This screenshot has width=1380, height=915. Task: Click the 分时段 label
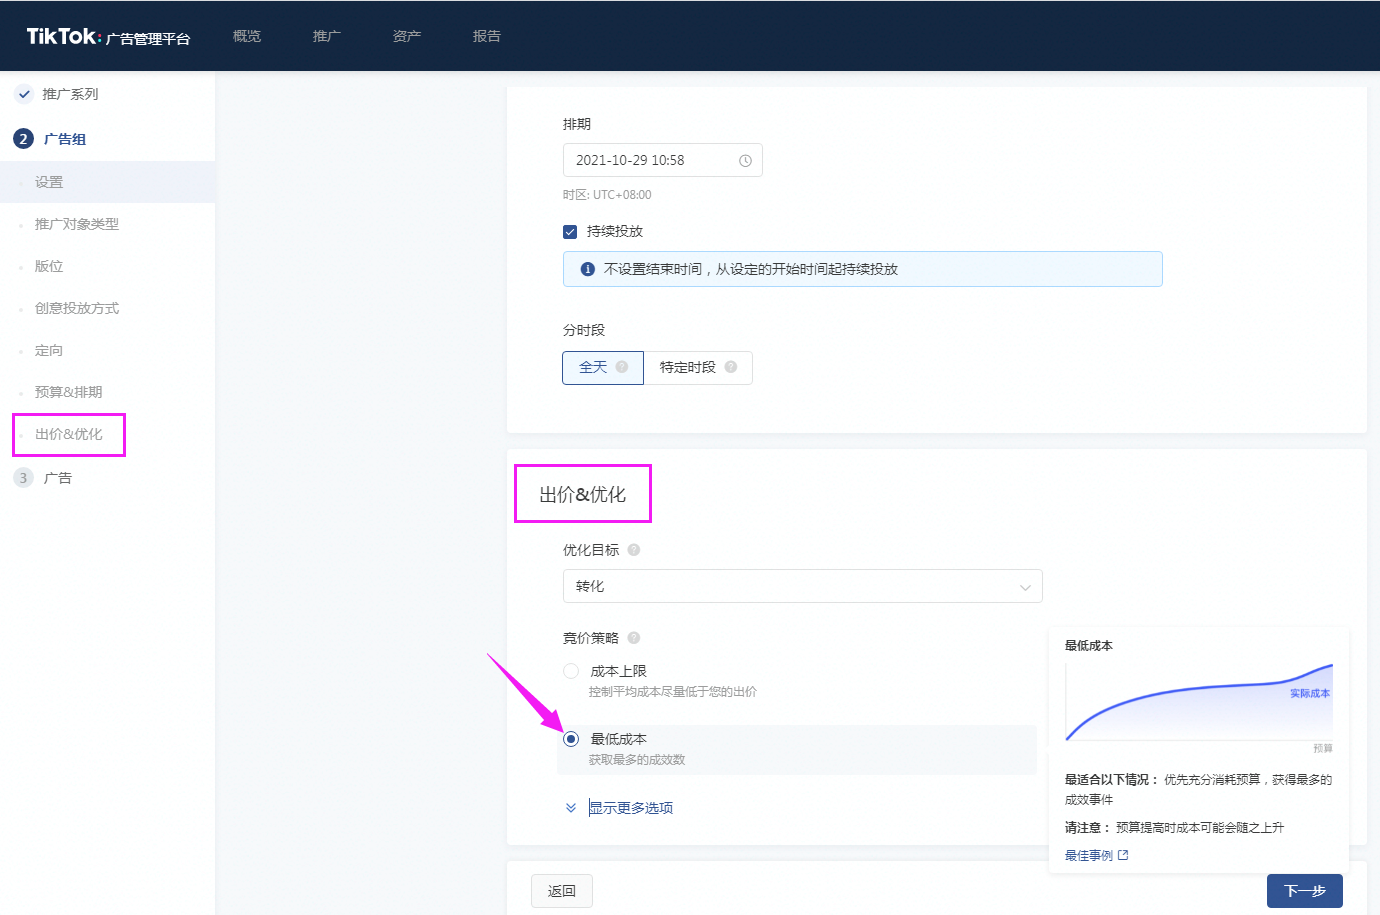point(584,330)
